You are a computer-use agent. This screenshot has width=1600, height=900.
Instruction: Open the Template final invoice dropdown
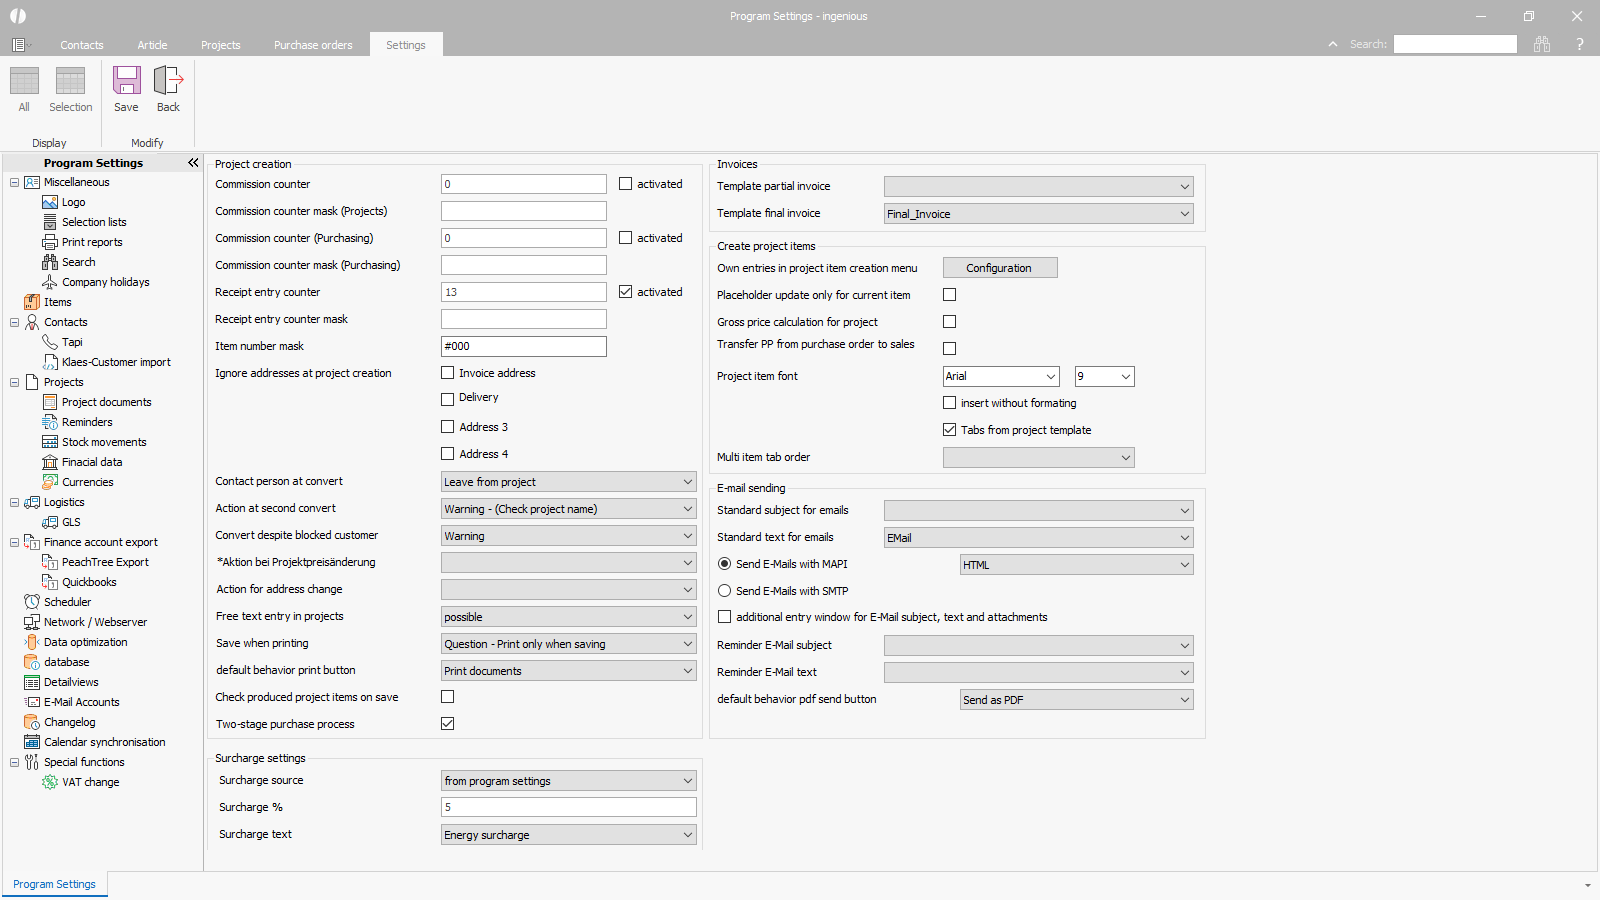pyautogui.click(x=1038, y=214)
